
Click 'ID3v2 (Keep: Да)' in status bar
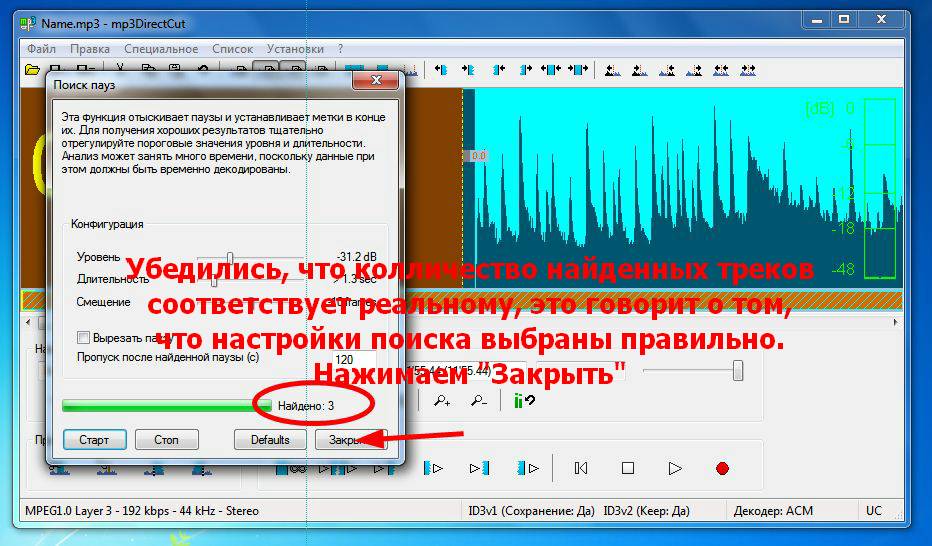coord(647,510)
